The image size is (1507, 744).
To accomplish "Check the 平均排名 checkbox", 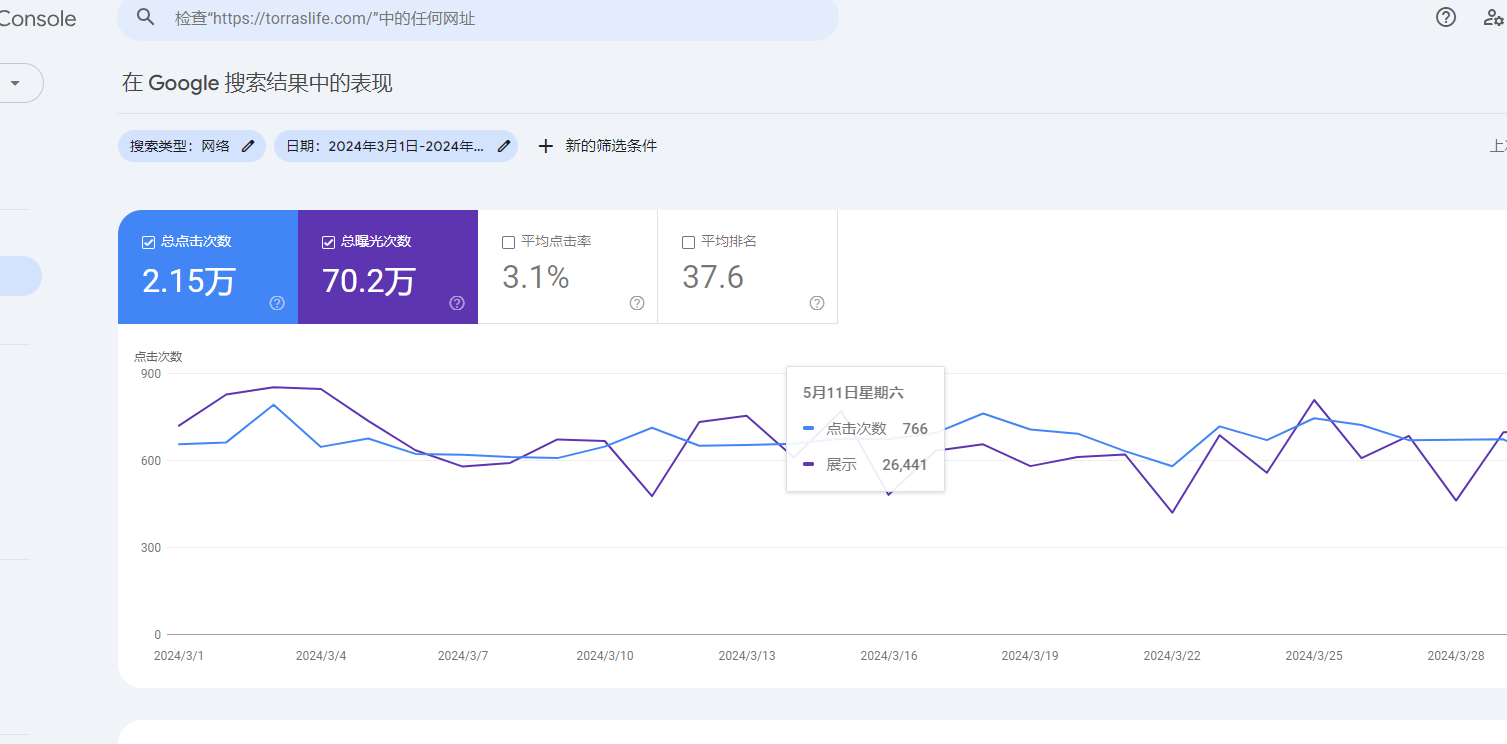I will click(688, 242).
